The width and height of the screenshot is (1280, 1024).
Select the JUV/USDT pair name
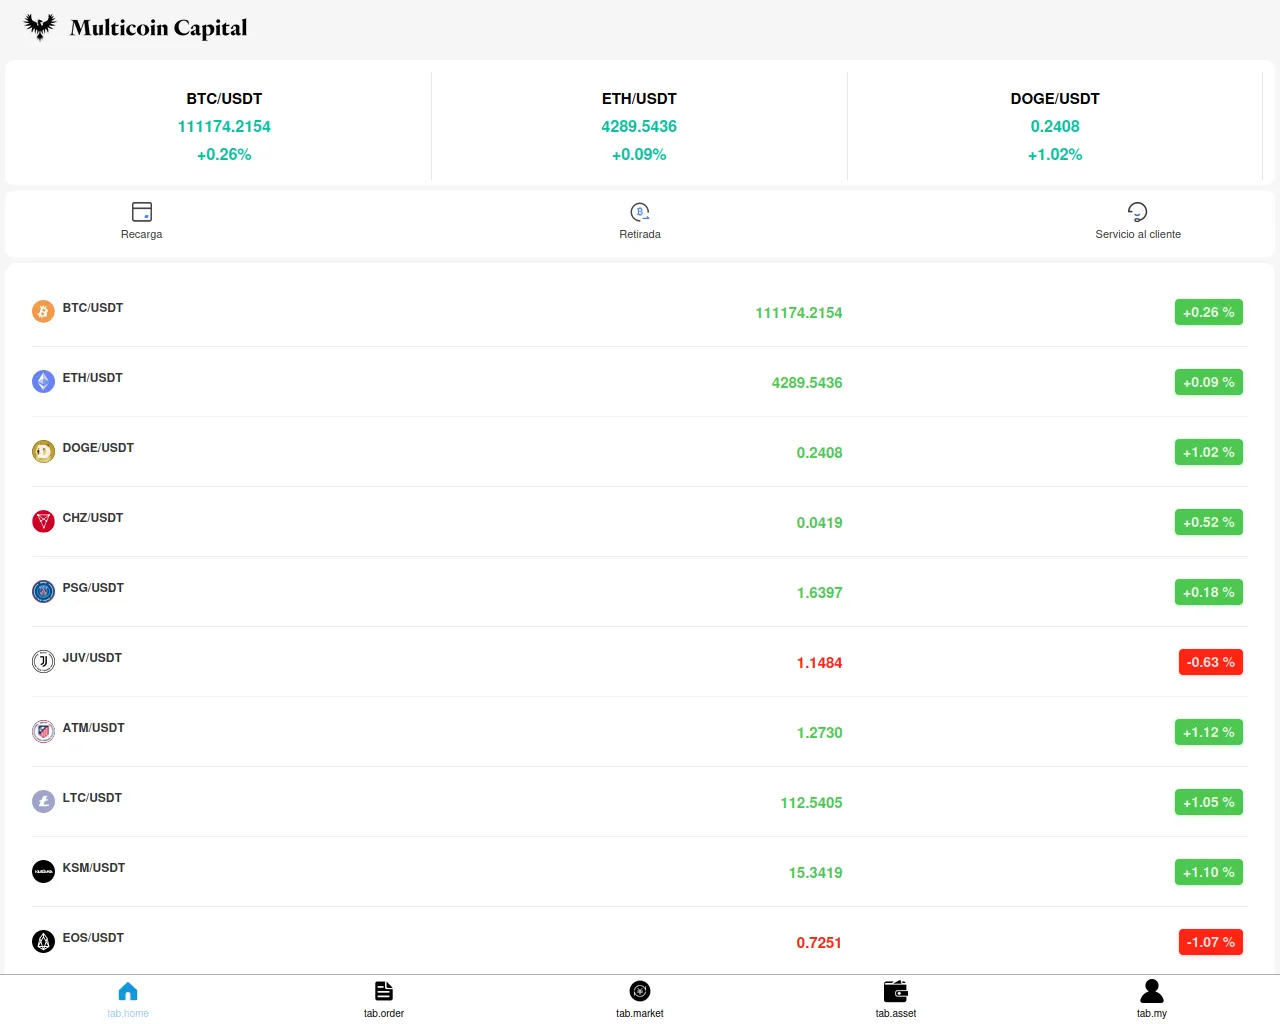point(92,658)
